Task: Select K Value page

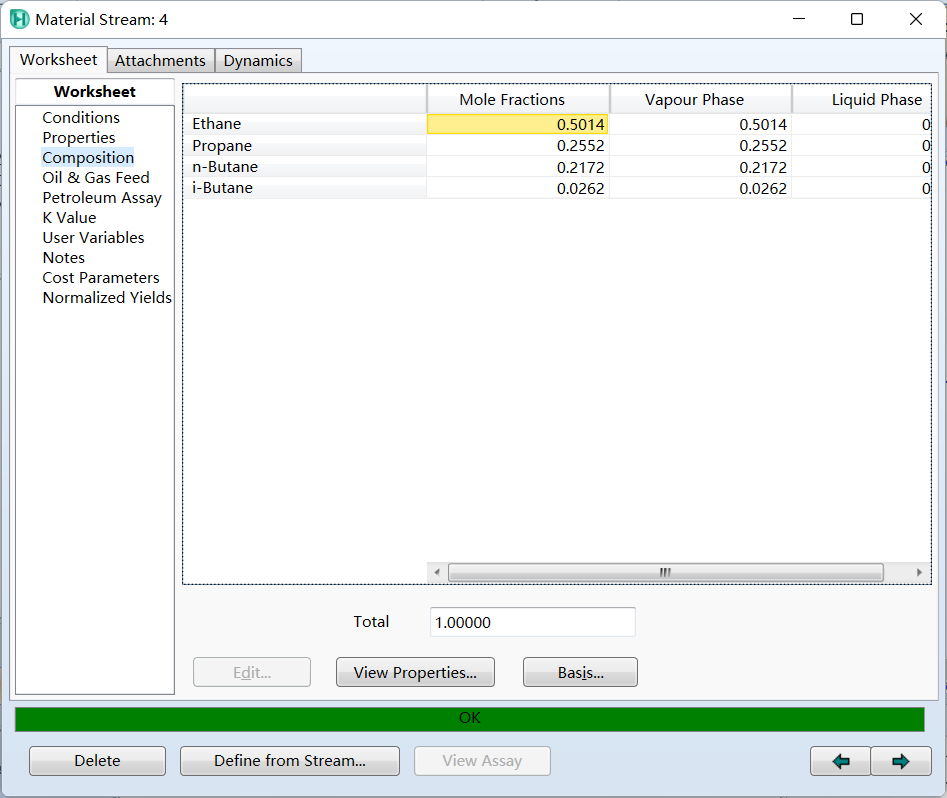Action: 69,217
